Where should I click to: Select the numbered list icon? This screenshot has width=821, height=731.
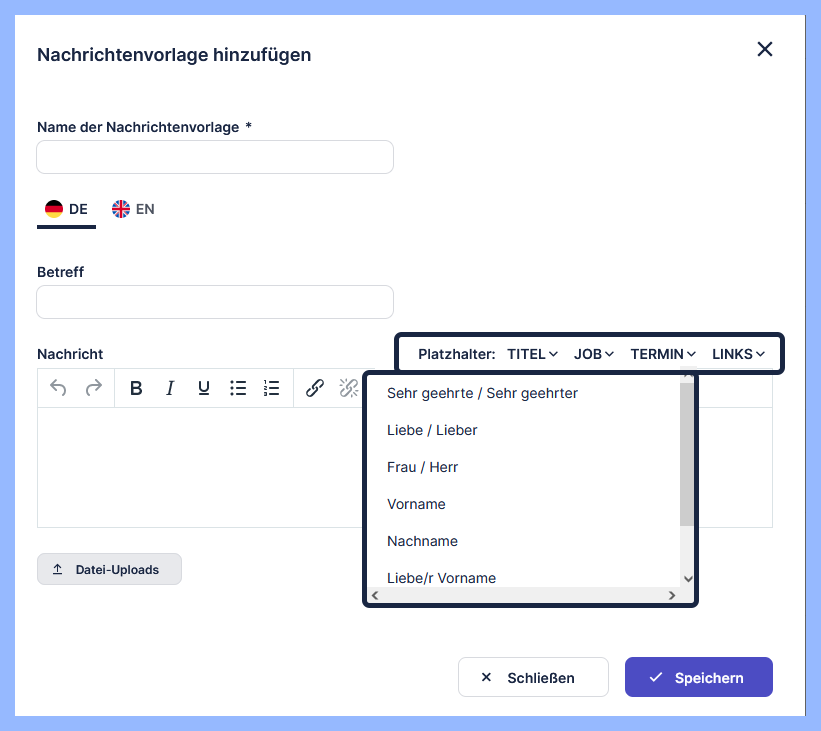tap(271, 388)
